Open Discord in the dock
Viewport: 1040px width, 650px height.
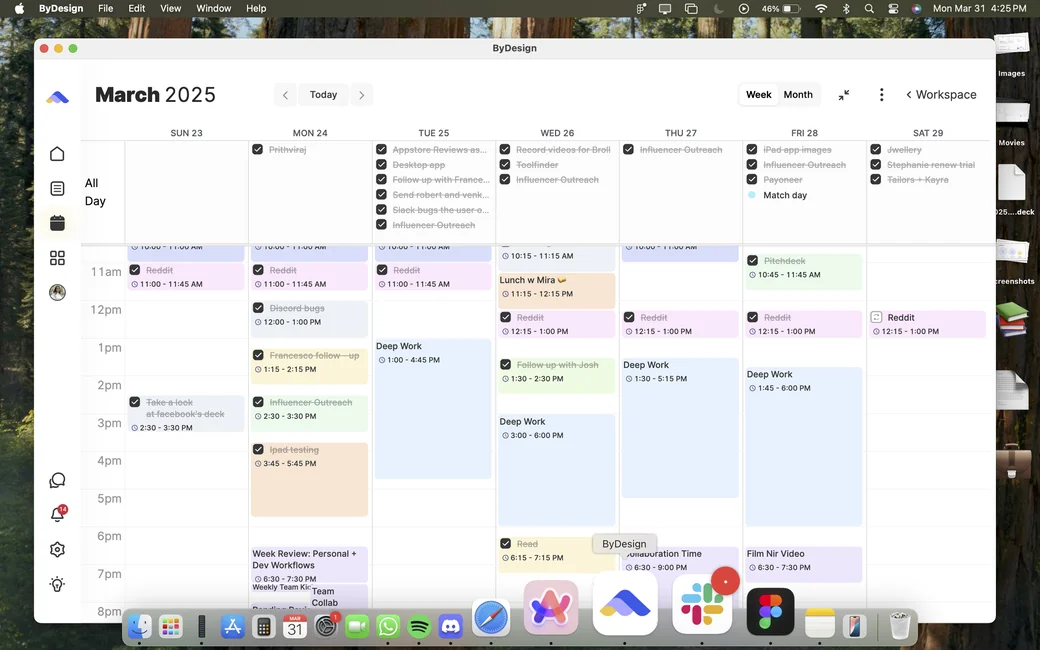pos(450,625)
